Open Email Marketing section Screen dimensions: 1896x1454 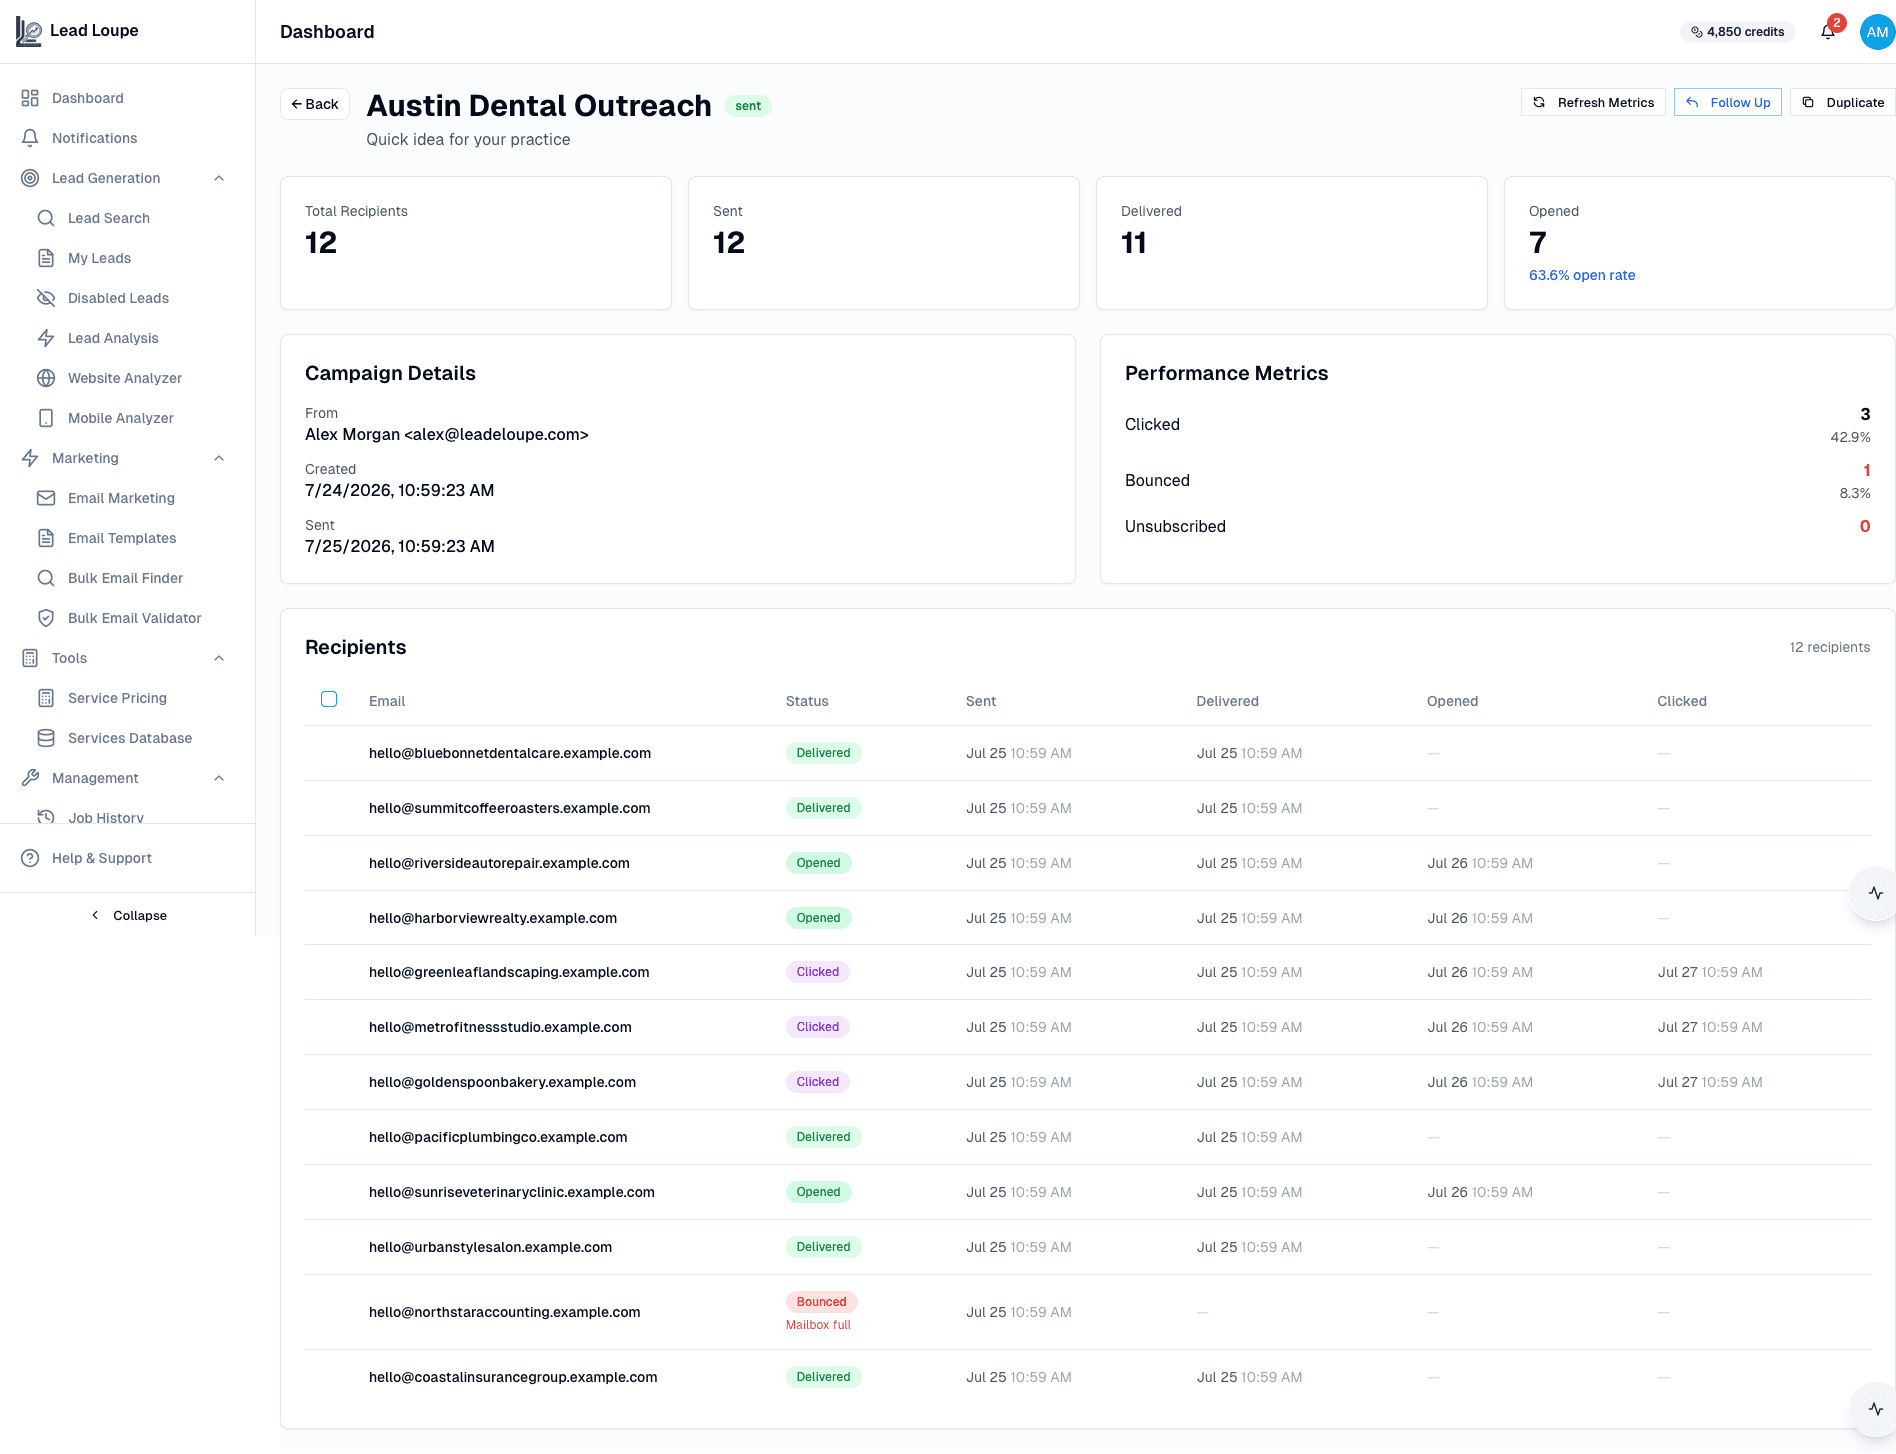[x=121, y=498]
